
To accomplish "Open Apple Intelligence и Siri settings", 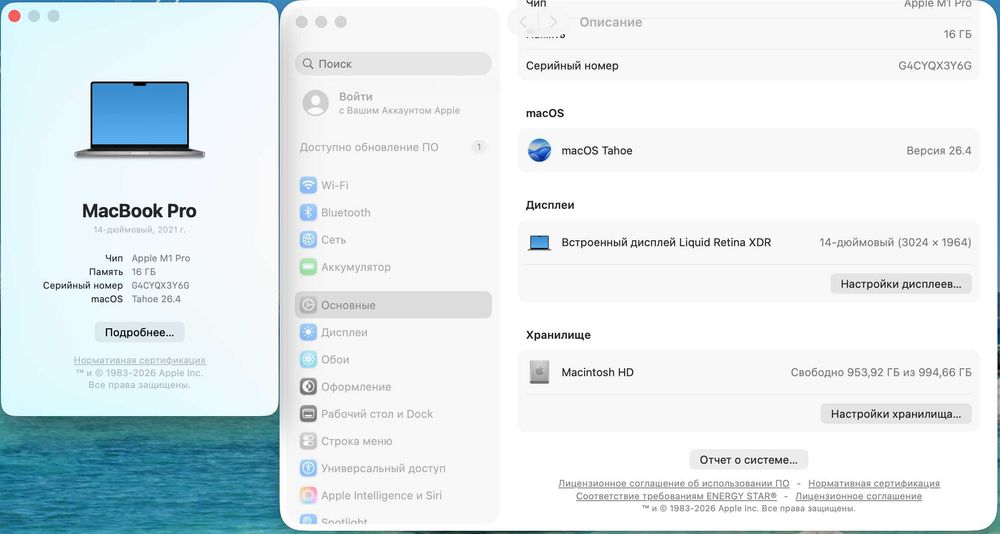I will pyautogui.click(x=393, y=495).
